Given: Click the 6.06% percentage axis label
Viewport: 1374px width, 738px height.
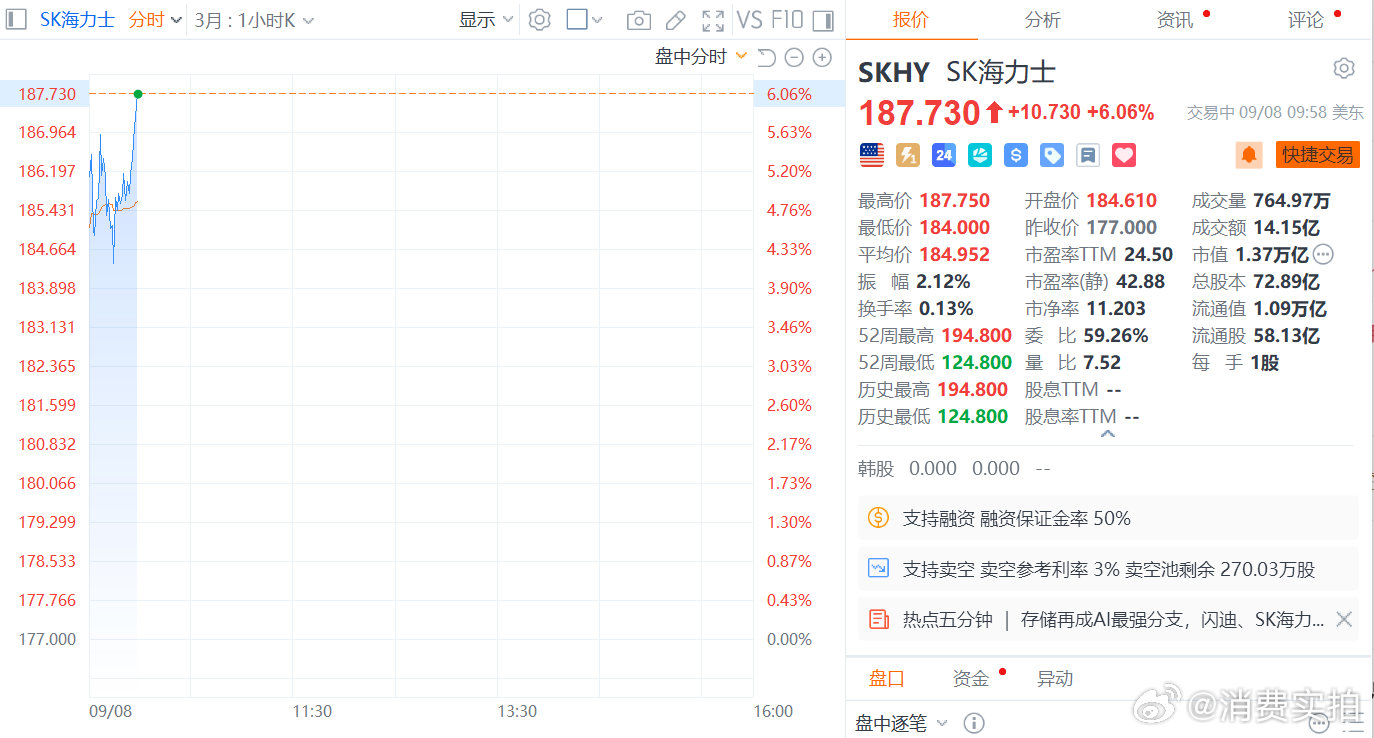Looking at the screenshot, I should click(789, 94).
